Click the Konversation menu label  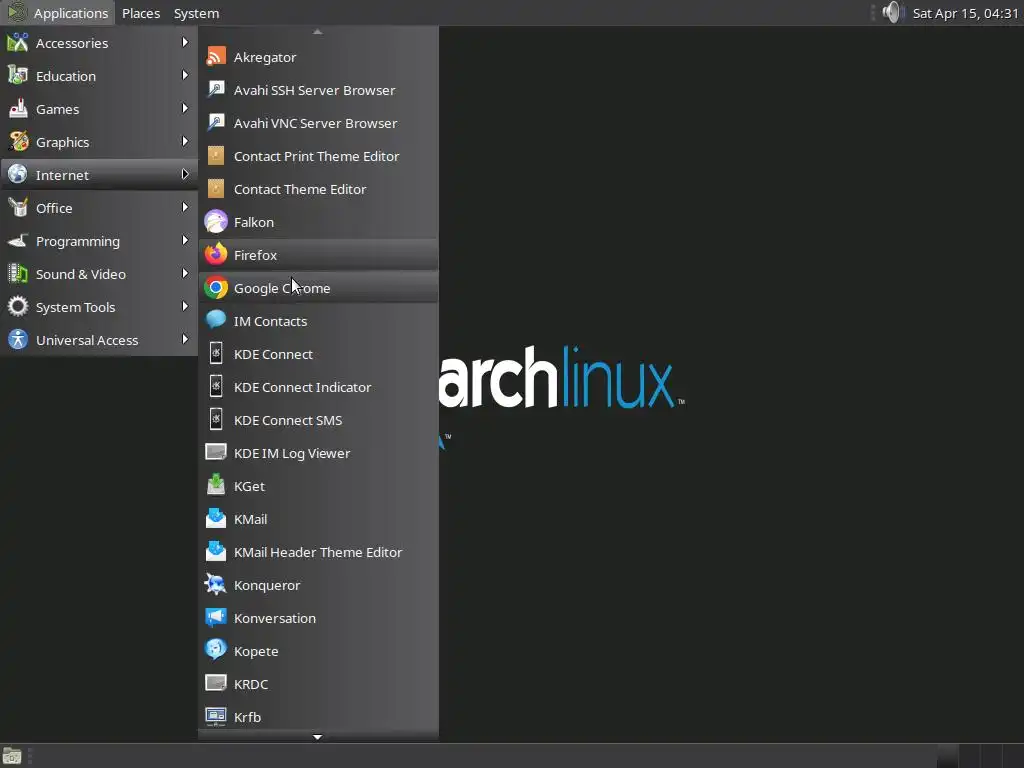[x=275, y=618]
